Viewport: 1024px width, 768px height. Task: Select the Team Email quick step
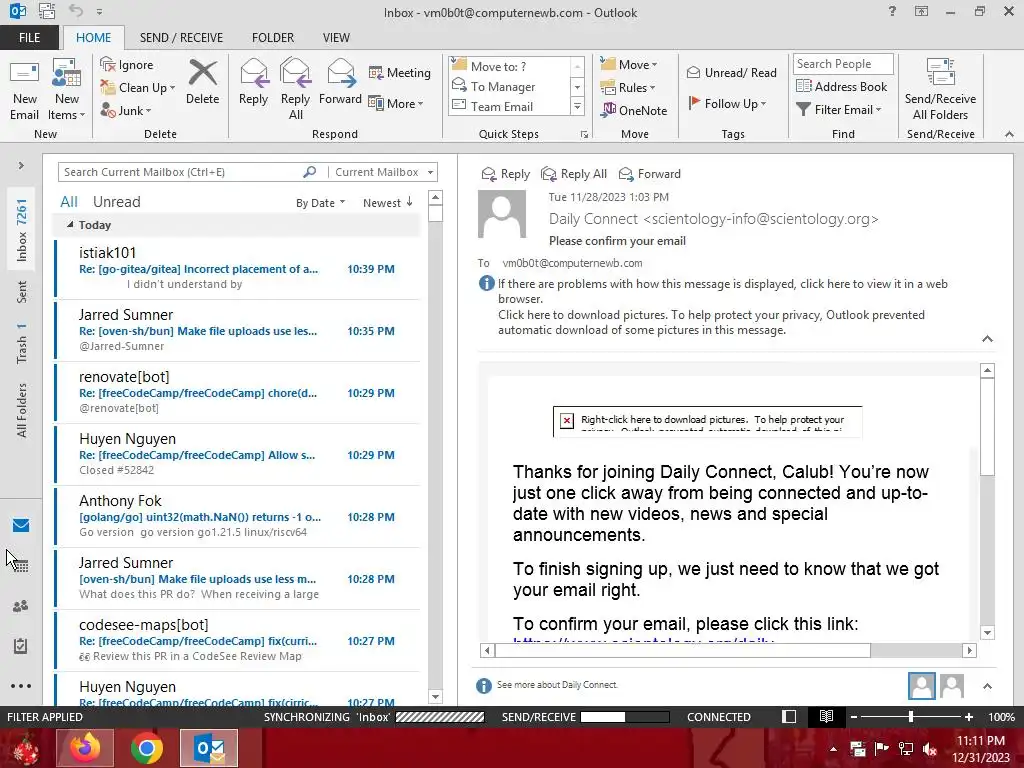click(509, 106)
